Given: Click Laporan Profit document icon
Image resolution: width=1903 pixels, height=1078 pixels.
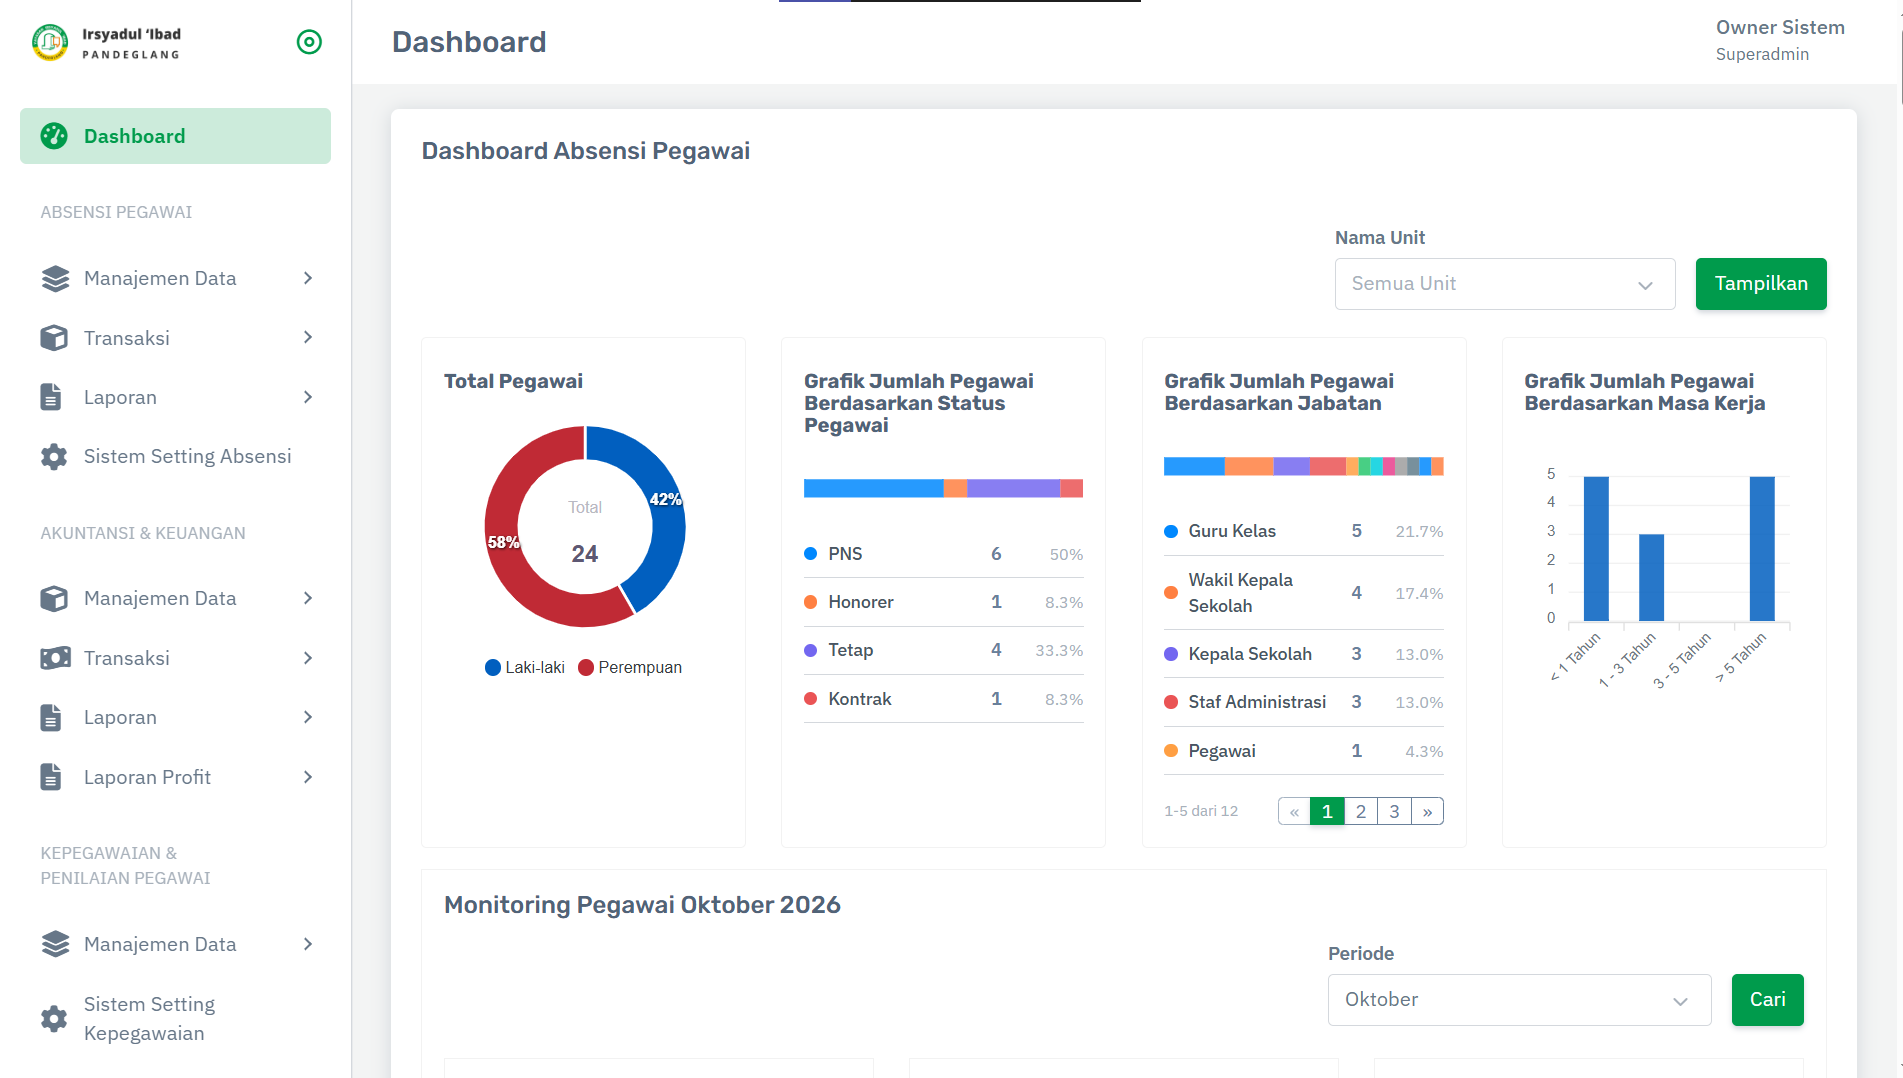Looking at the screenshot, I should pyautogui.click(x=51, y=777).
